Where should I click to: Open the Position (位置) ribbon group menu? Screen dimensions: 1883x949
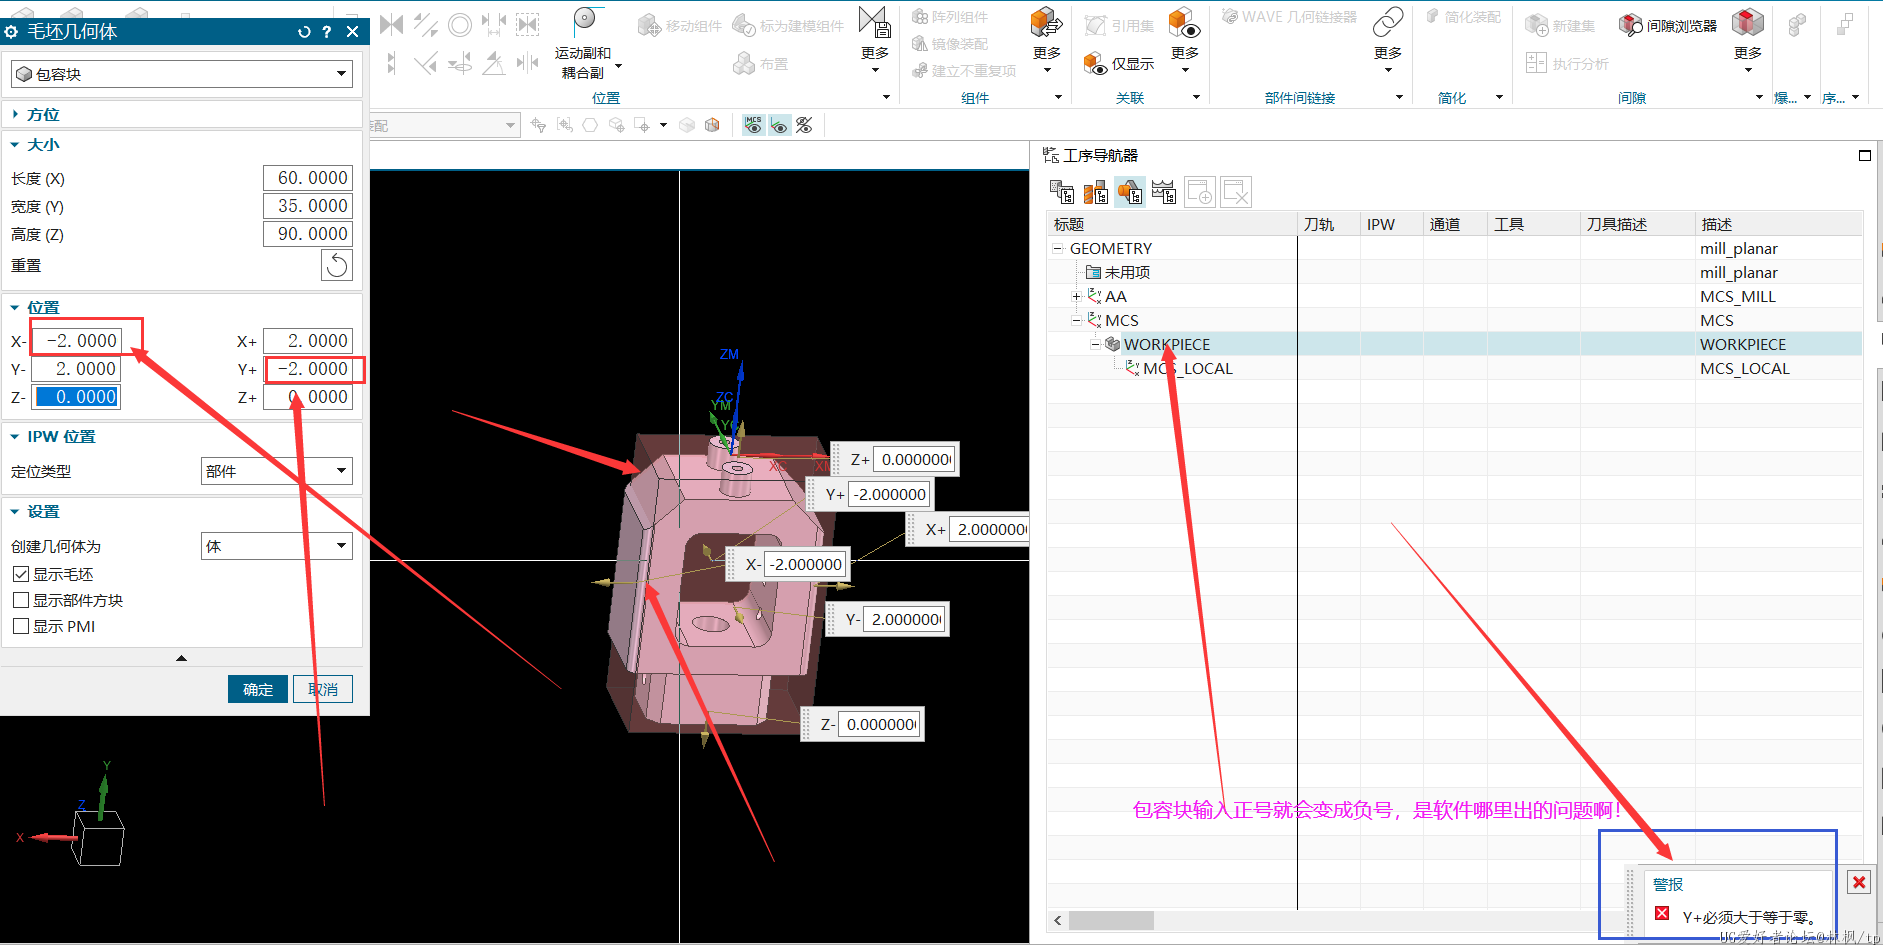pos(886,97)
